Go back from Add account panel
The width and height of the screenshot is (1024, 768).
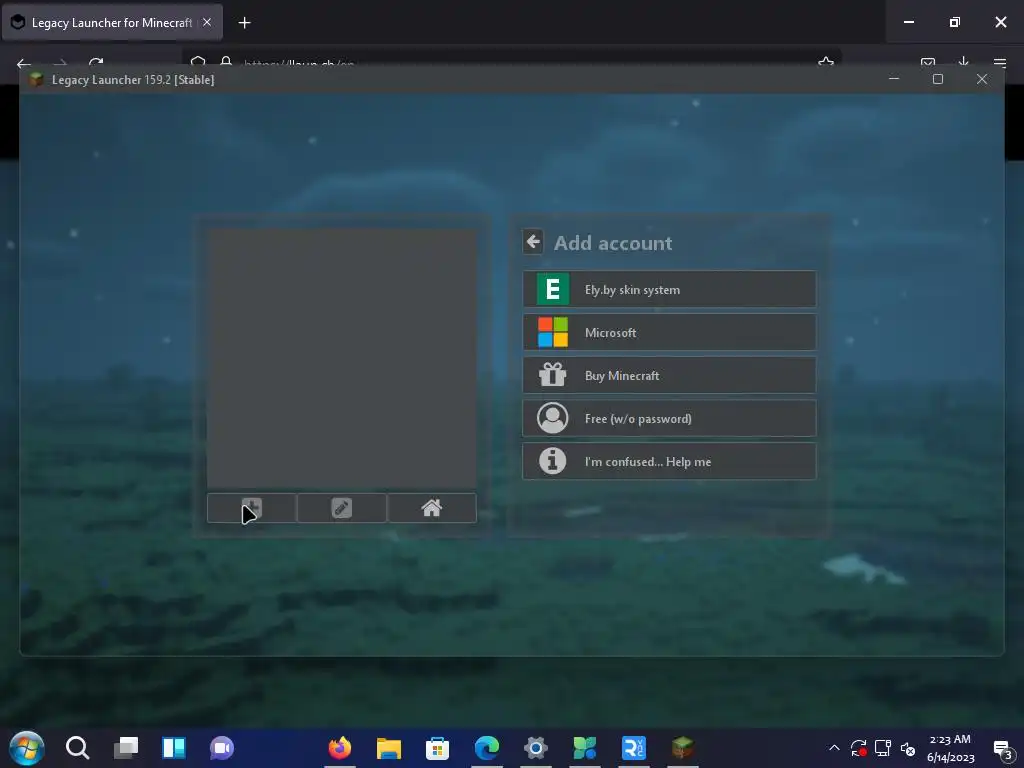point(533,242)
